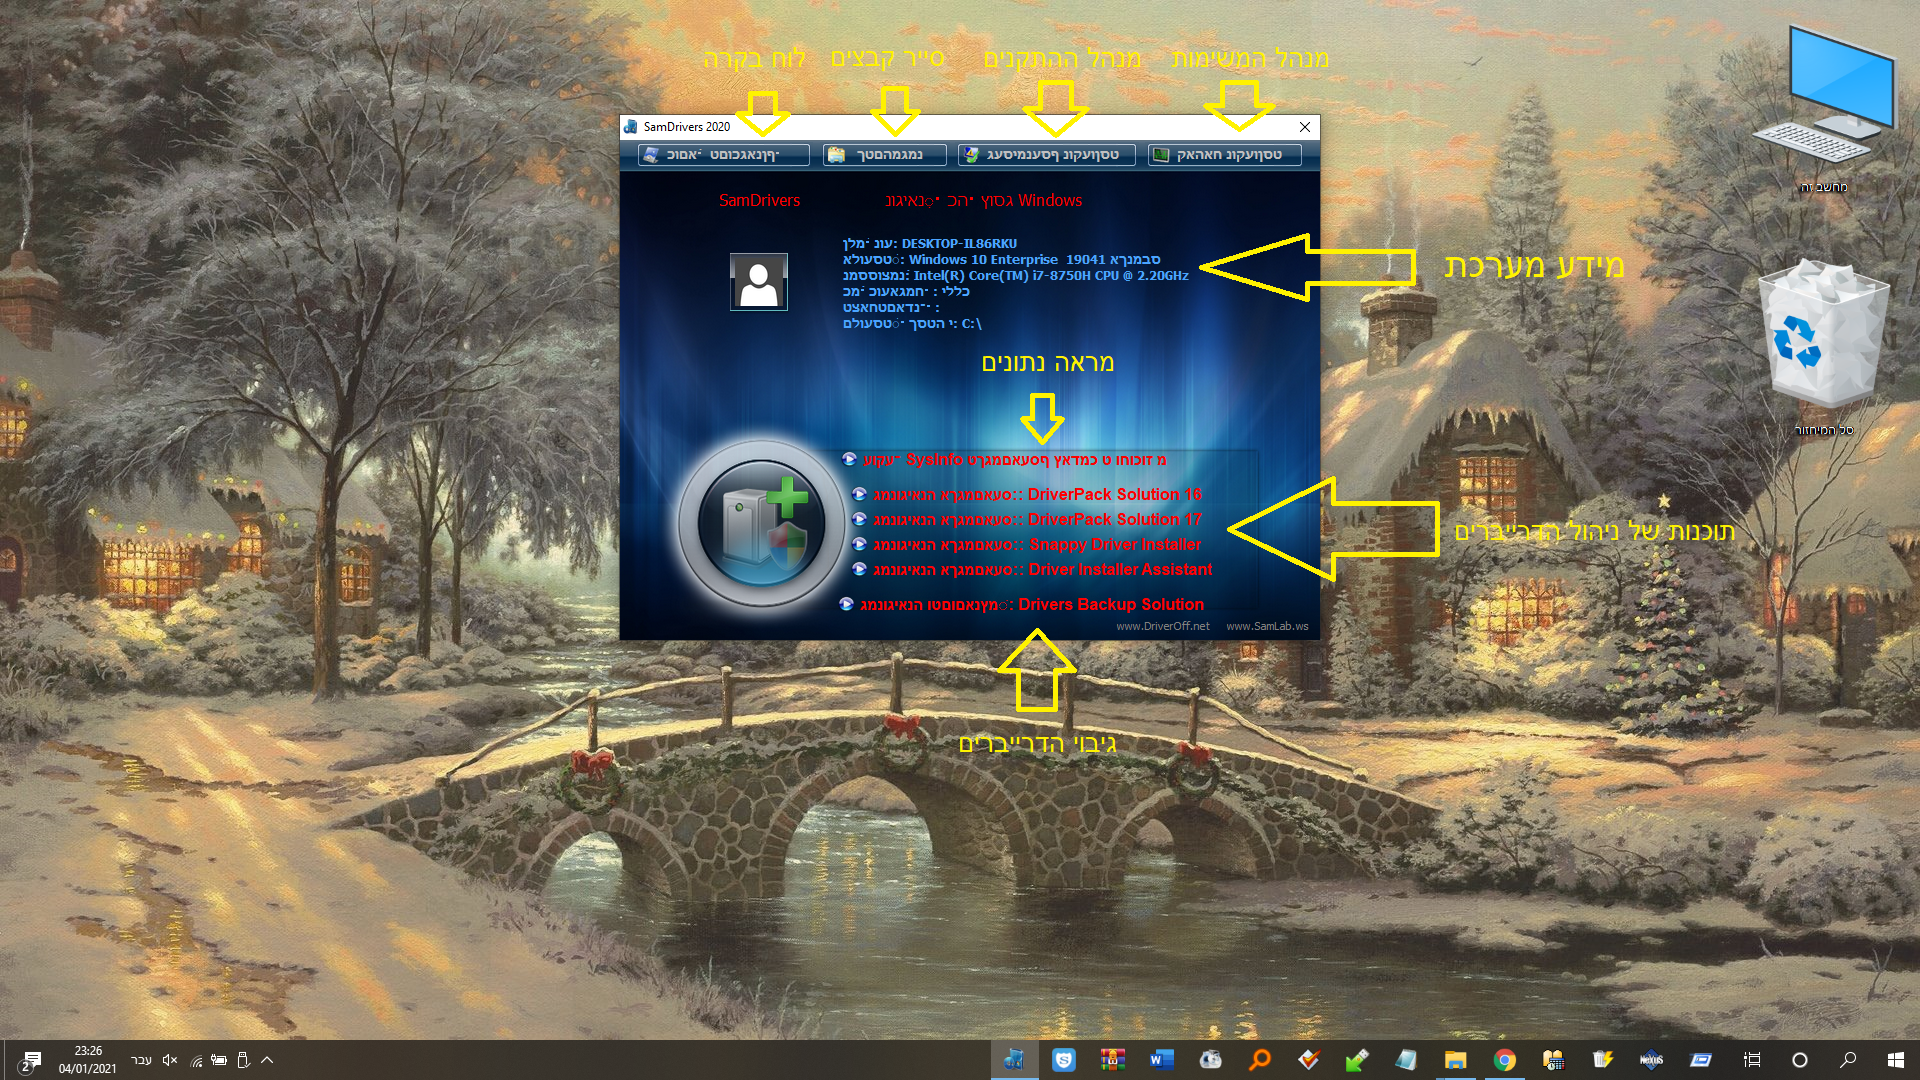Open the Windows Start button

pos(1895,1060)
